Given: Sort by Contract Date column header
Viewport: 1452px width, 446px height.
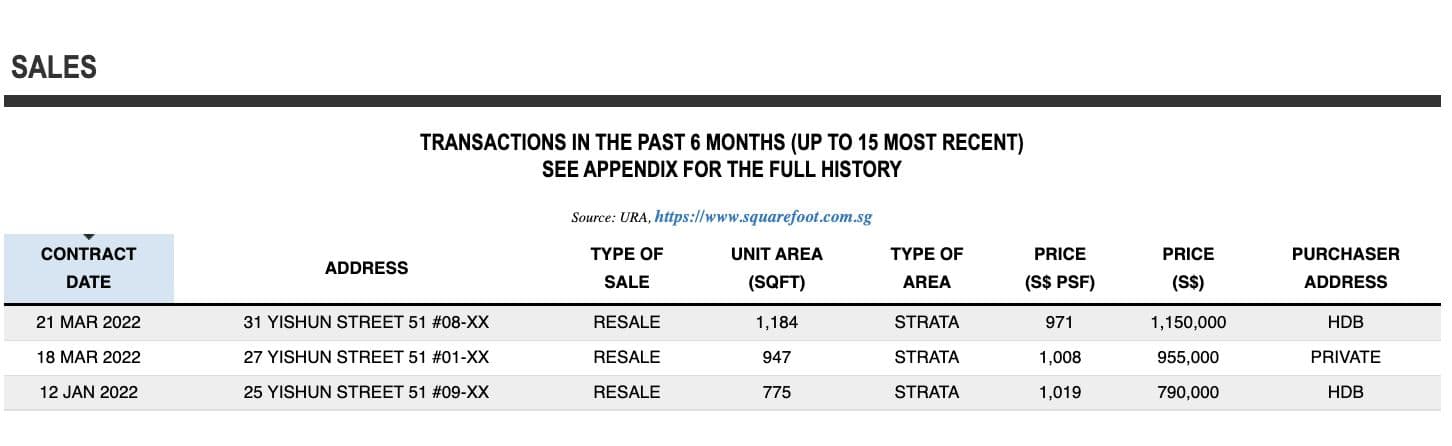Looking at the screenshot, I should [x=89, y=268].
